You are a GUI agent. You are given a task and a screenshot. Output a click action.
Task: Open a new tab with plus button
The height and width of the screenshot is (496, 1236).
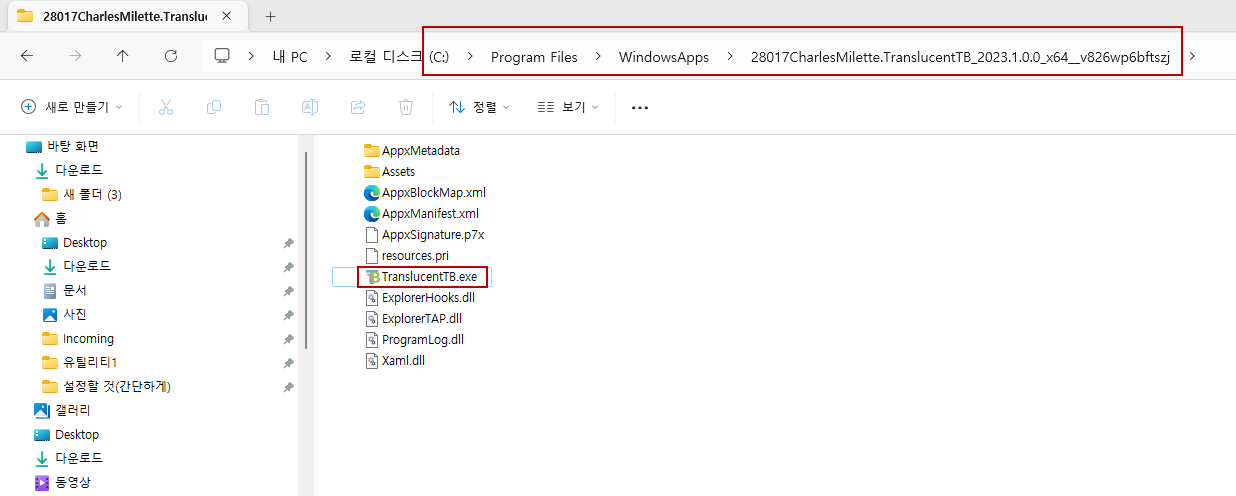tap(270, 16)
